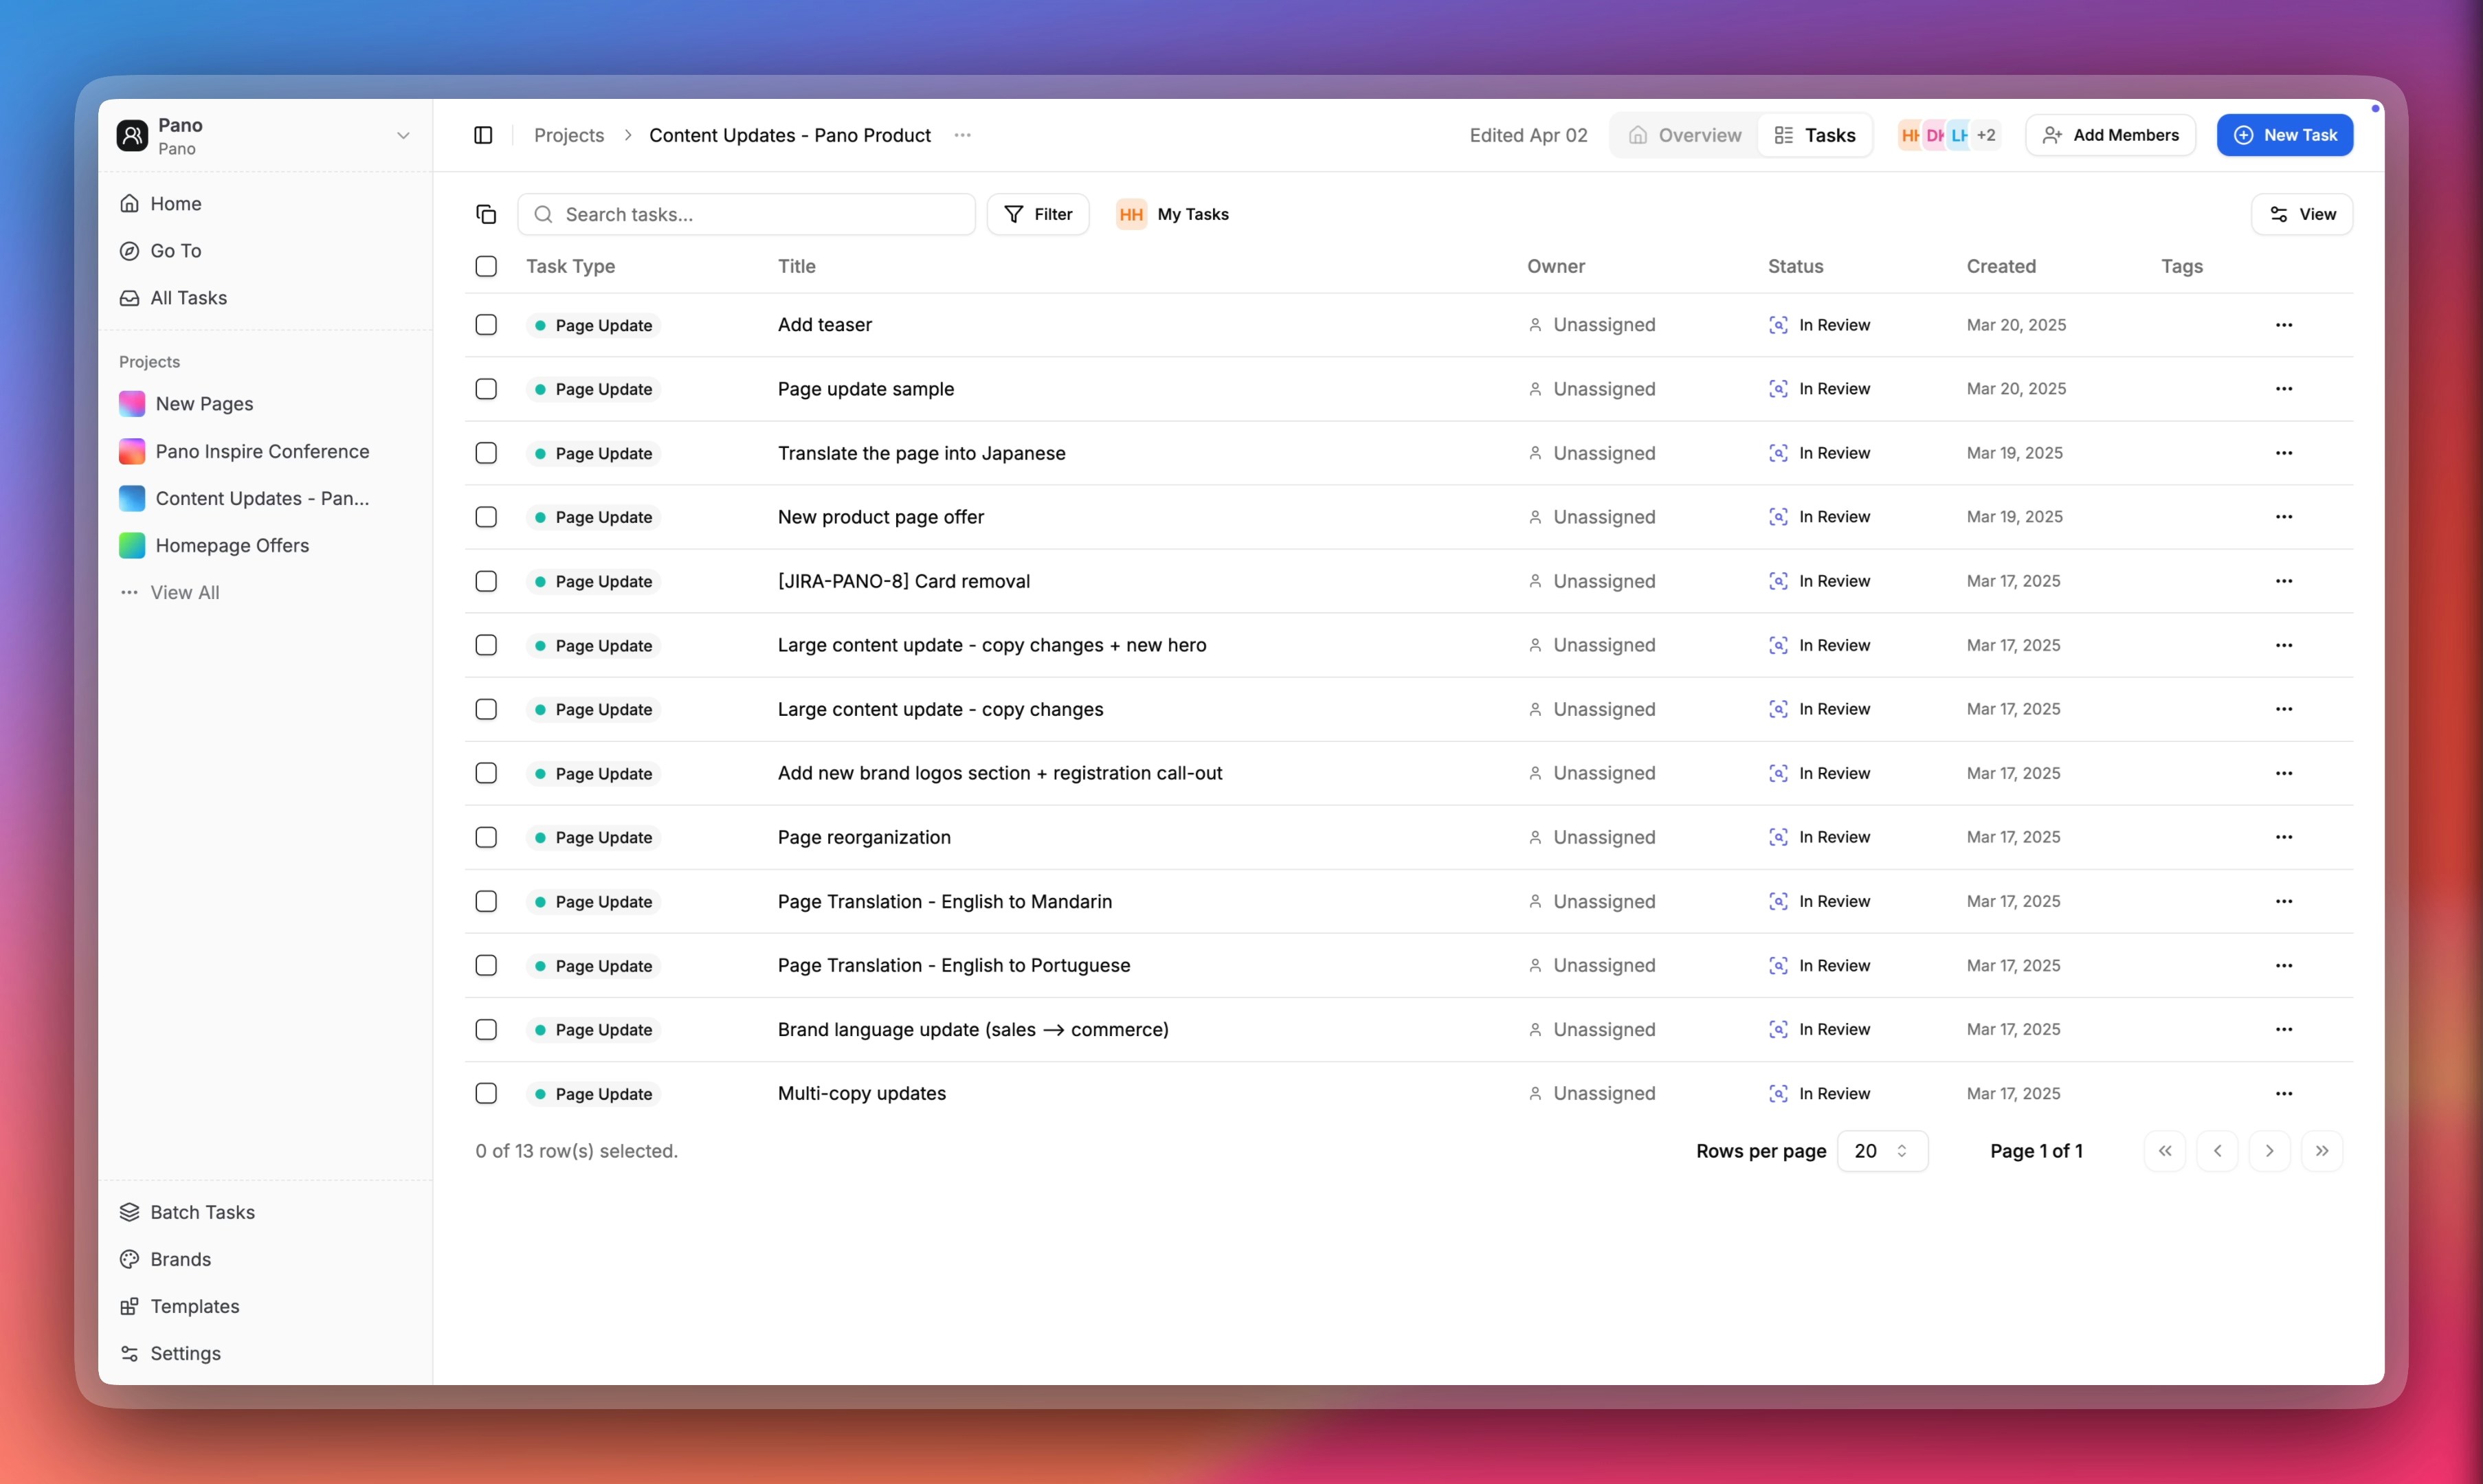Click the copy tasks icon beside the search box
The height and width of the screenshot is (1484, 2483).
486,214
